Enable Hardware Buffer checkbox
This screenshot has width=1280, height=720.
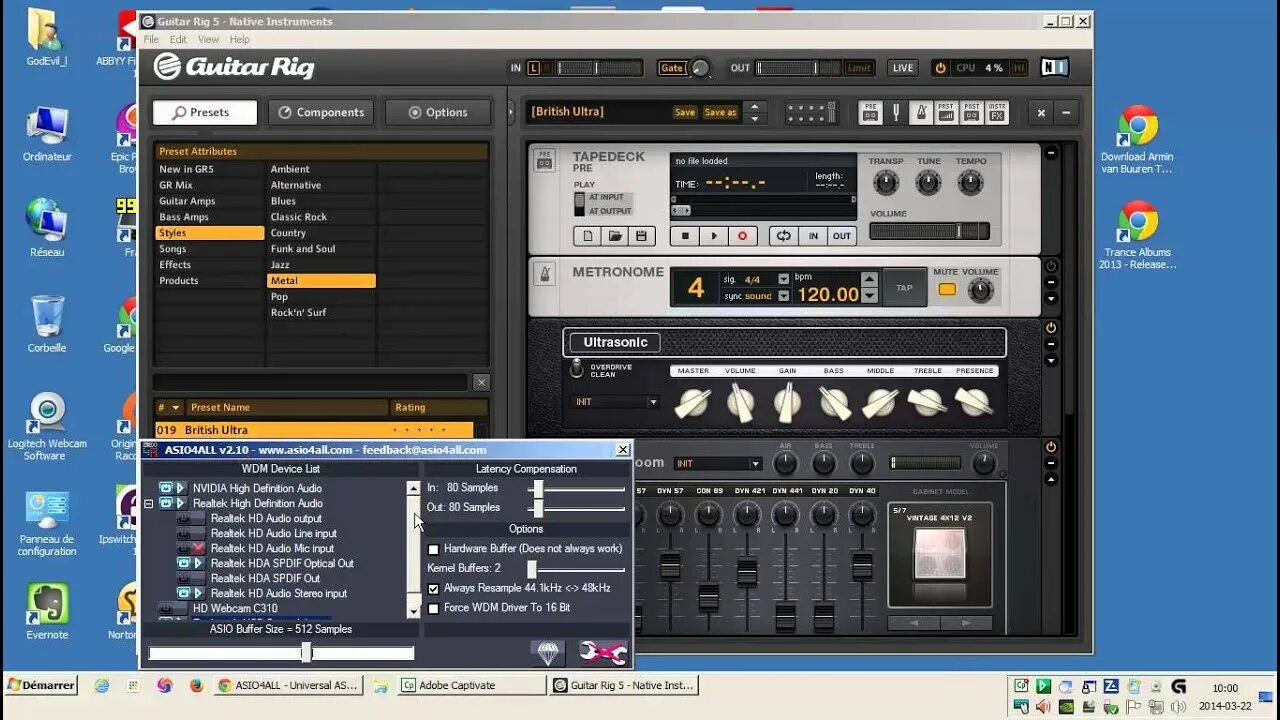[x=434, y=549]
